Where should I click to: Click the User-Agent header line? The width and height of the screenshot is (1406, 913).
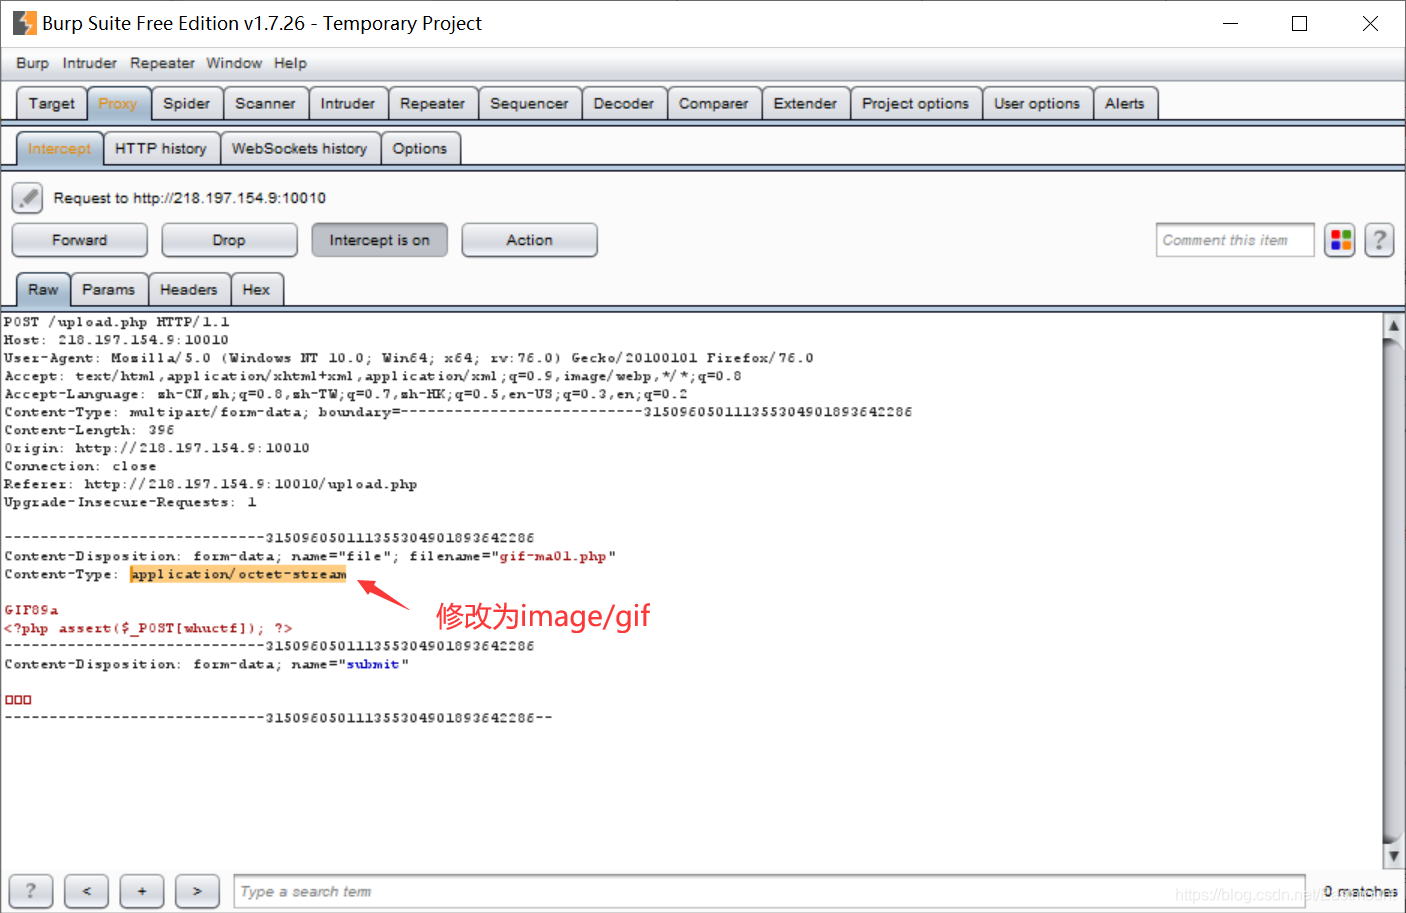409,358
